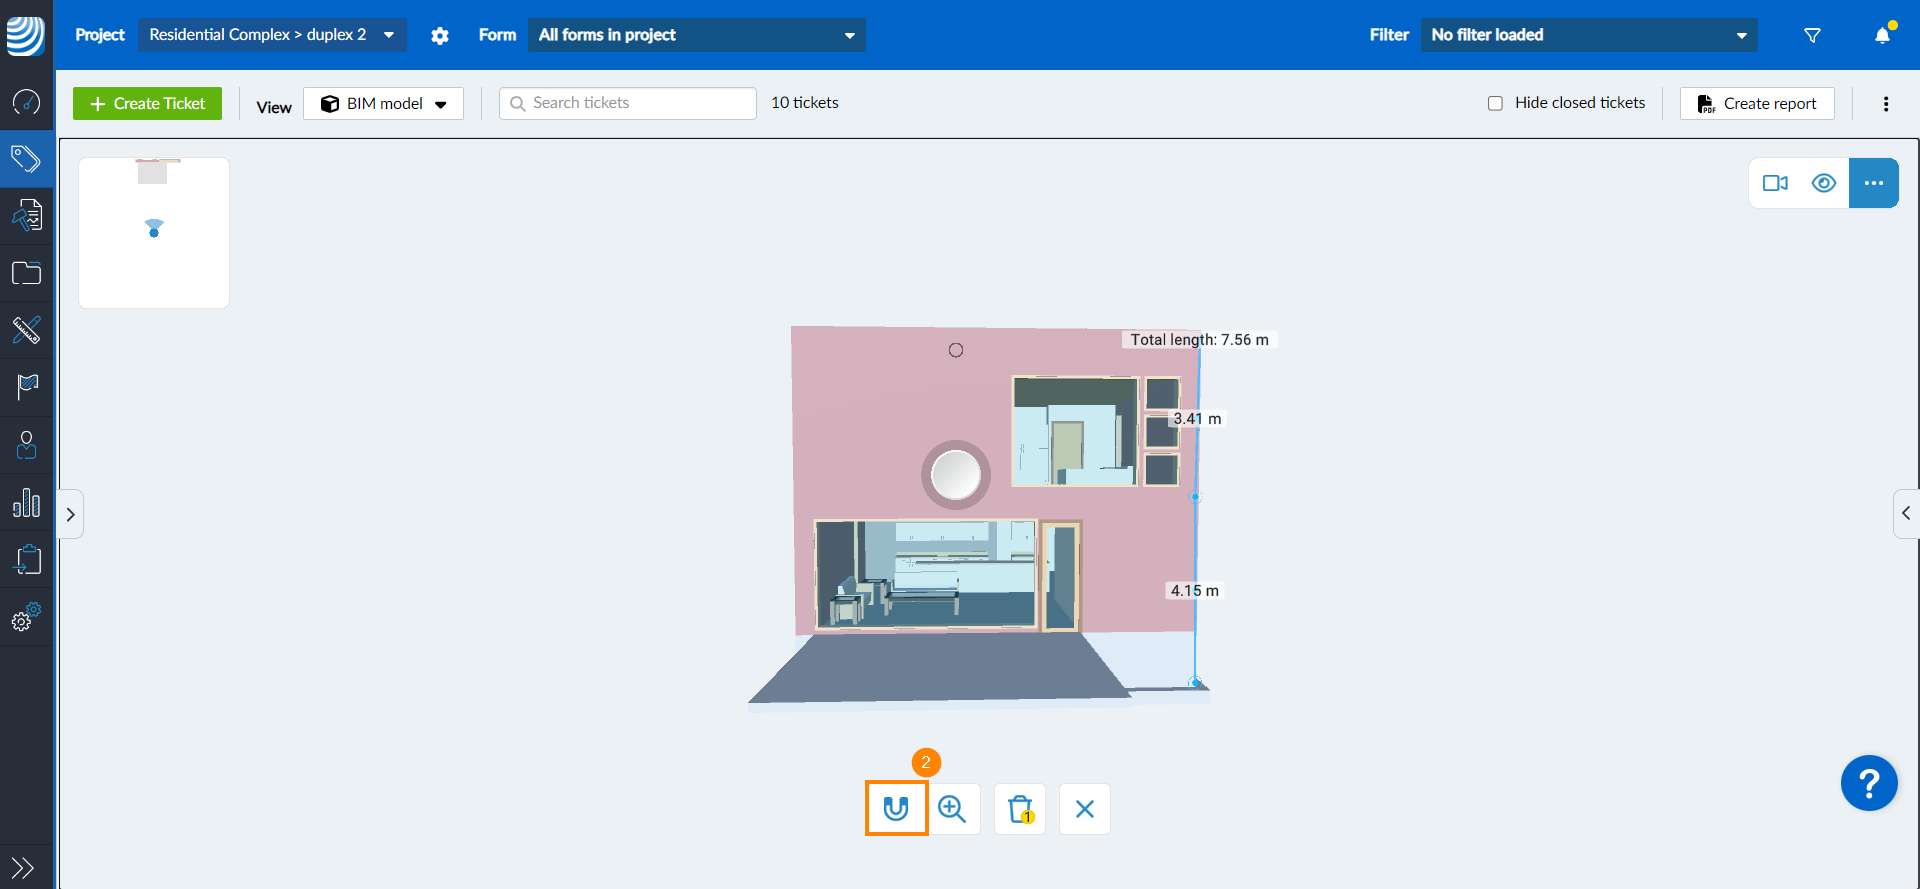This screenshot has width=1920, height=889.
Task: Open the No filter loaded dropdown
Action: [1589, 35]
